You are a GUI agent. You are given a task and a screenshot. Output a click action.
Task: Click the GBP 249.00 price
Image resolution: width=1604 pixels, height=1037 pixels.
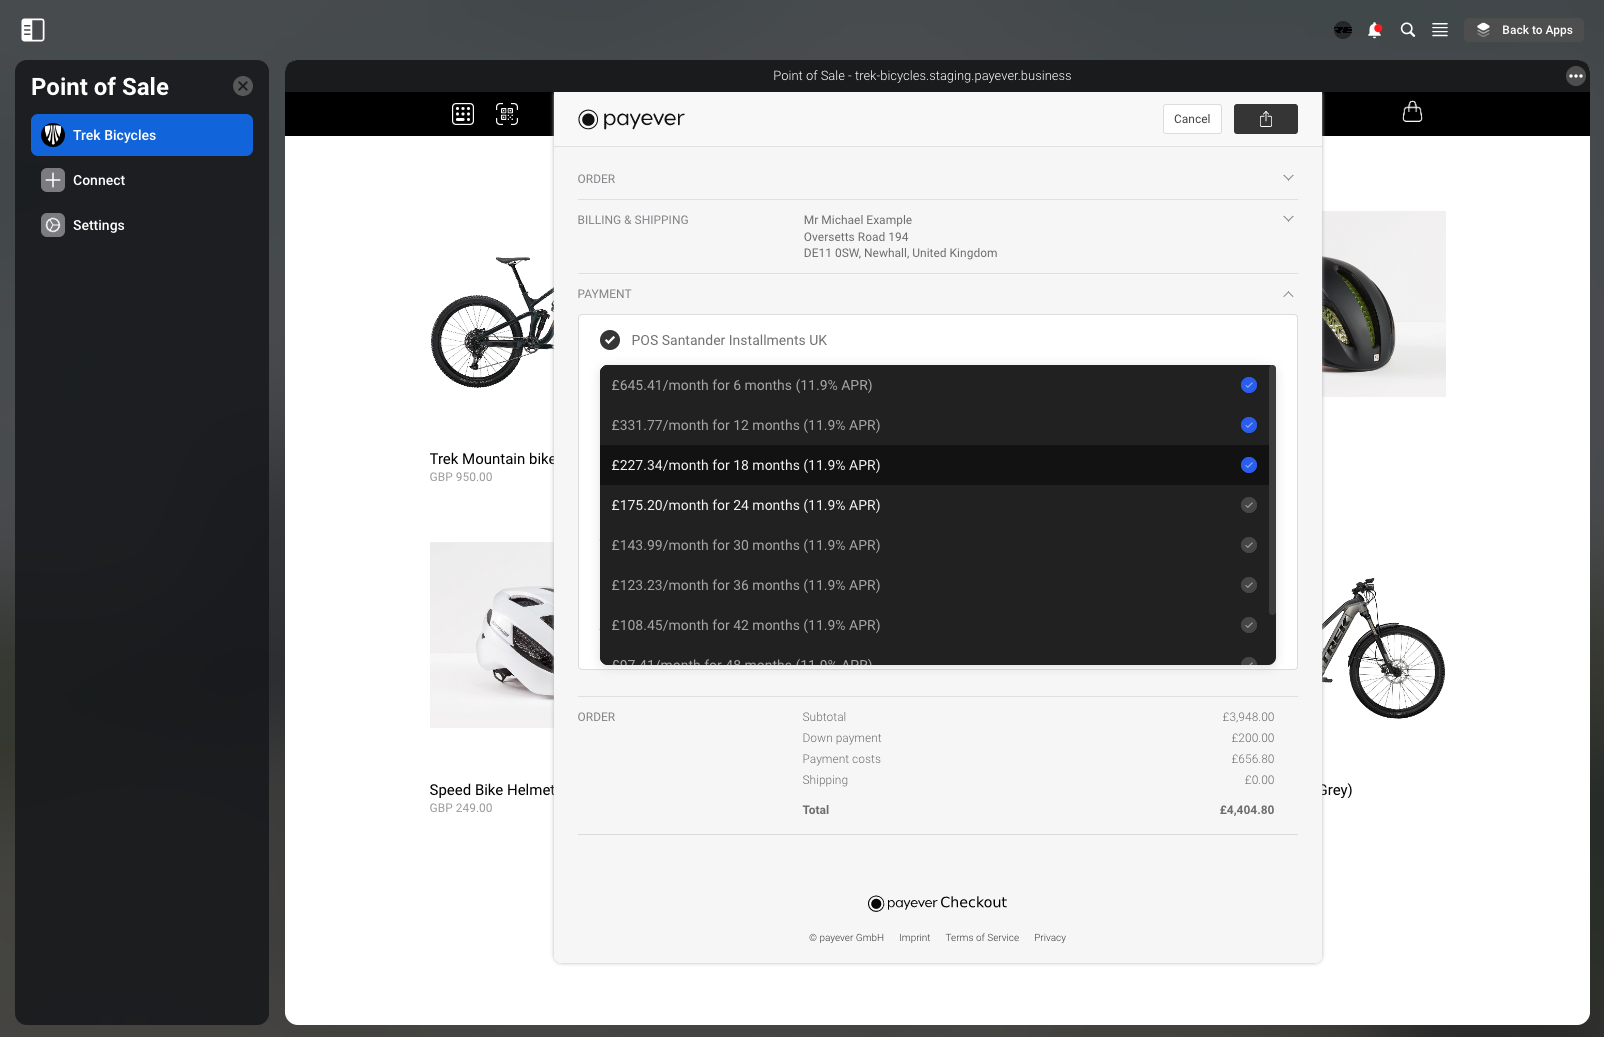point(461,808)
